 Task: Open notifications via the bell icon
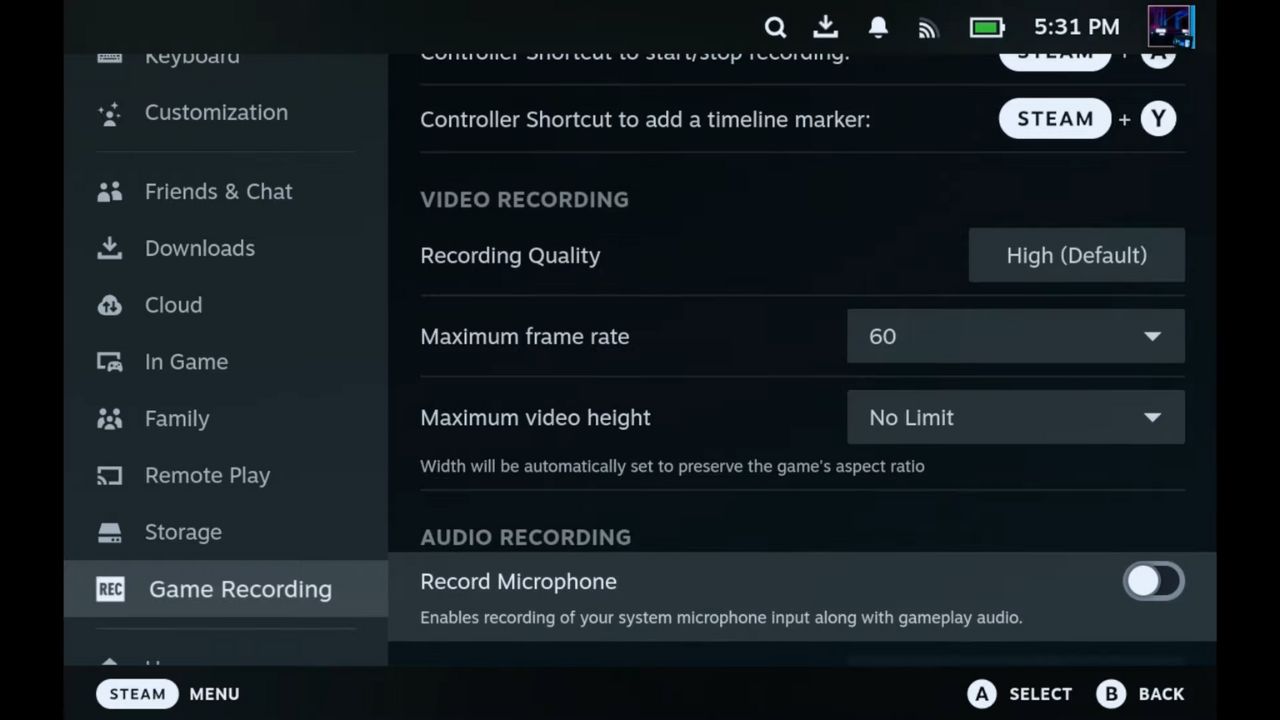tap(878, 27)
